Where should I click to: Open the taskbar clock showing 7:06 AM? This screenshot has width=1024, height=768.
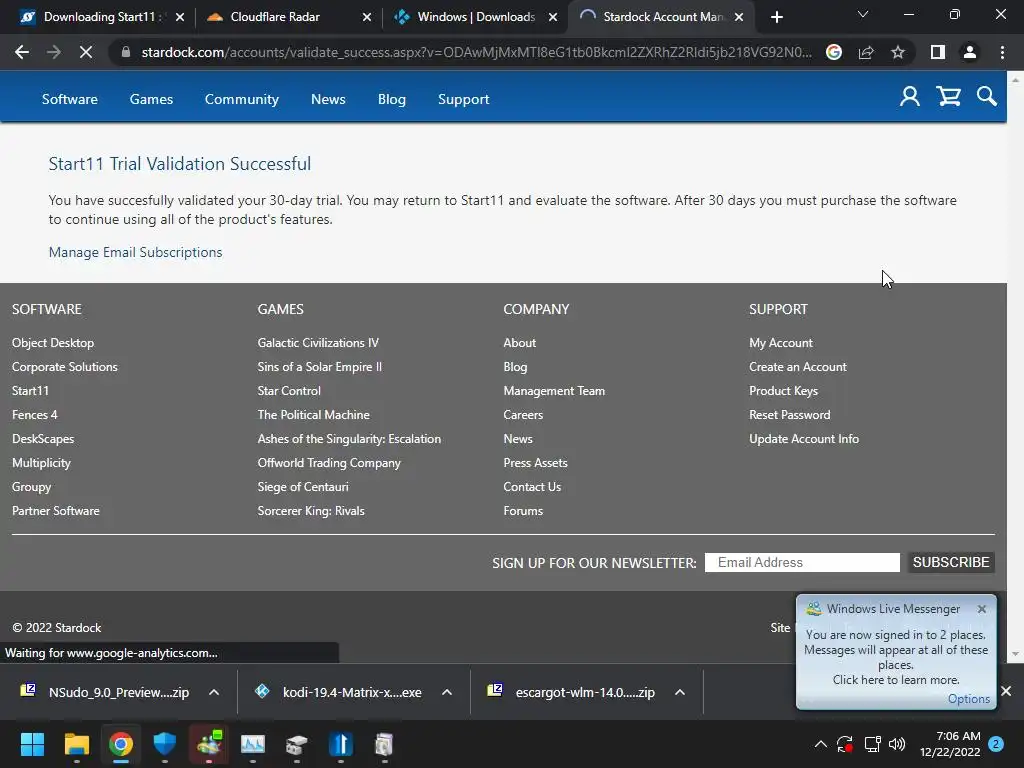tap(950, 744)
